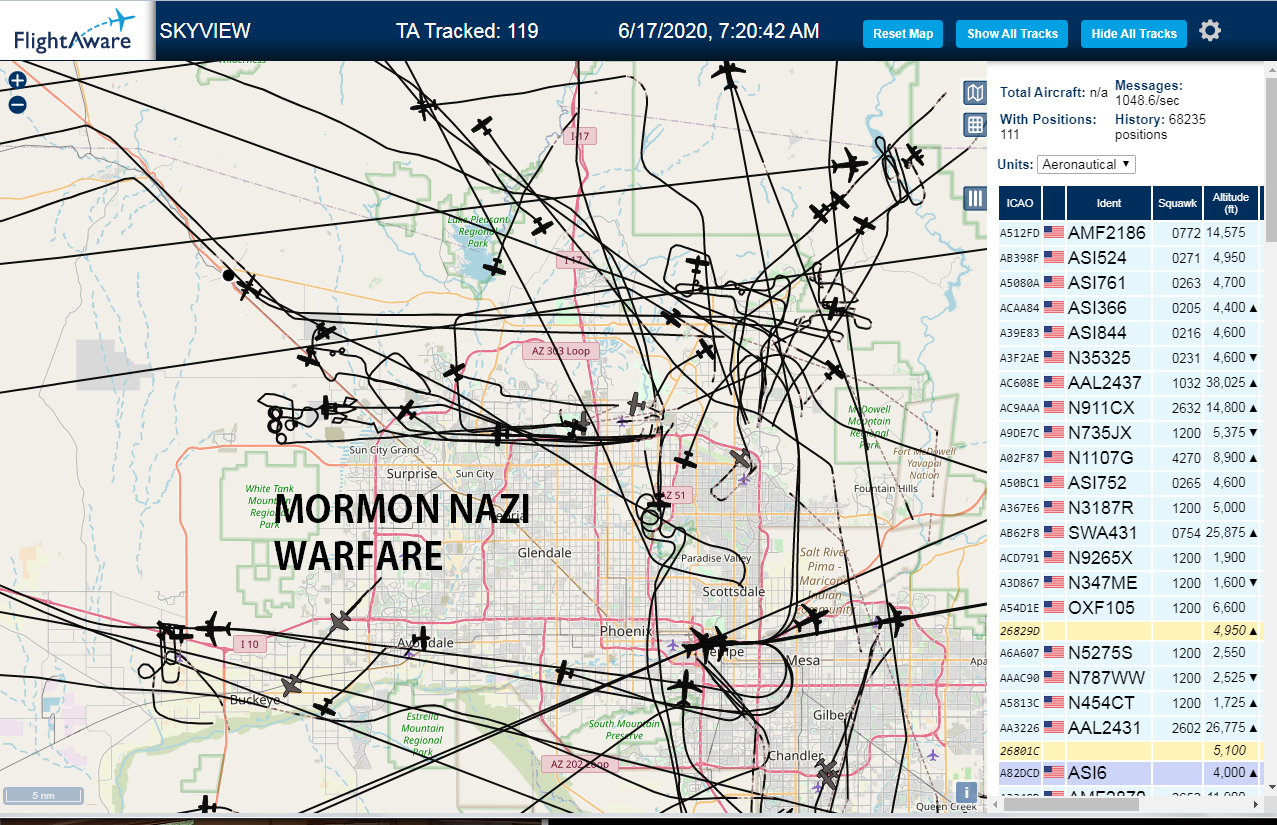Toggle the sidebar columns icon
The width and height of the screenshot is (1277, 825).
[975, 198]
